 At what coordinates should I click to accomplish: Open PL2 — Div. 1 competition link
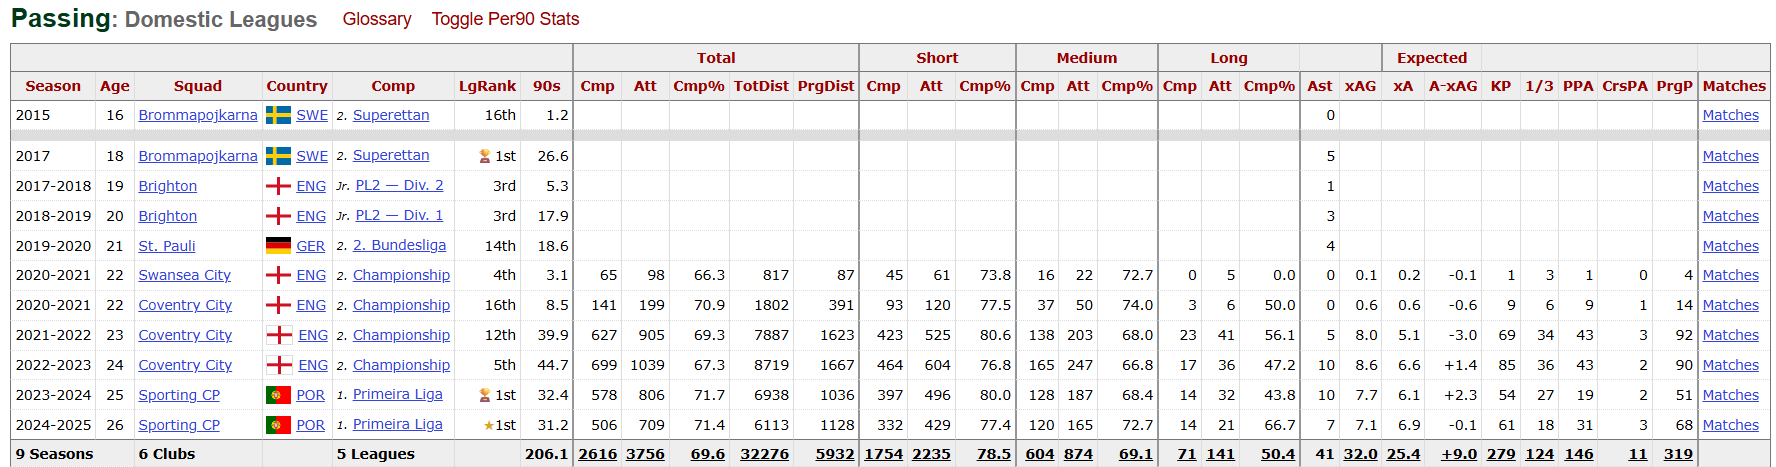[400, 215]
